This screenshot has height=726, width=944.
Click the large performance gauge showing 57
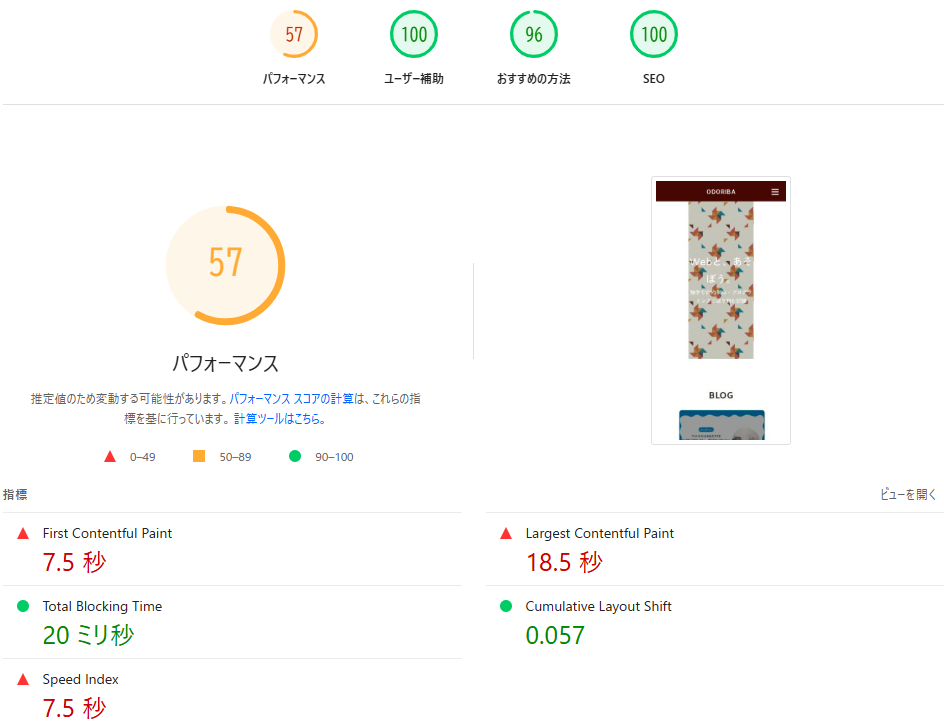point(226,265)
